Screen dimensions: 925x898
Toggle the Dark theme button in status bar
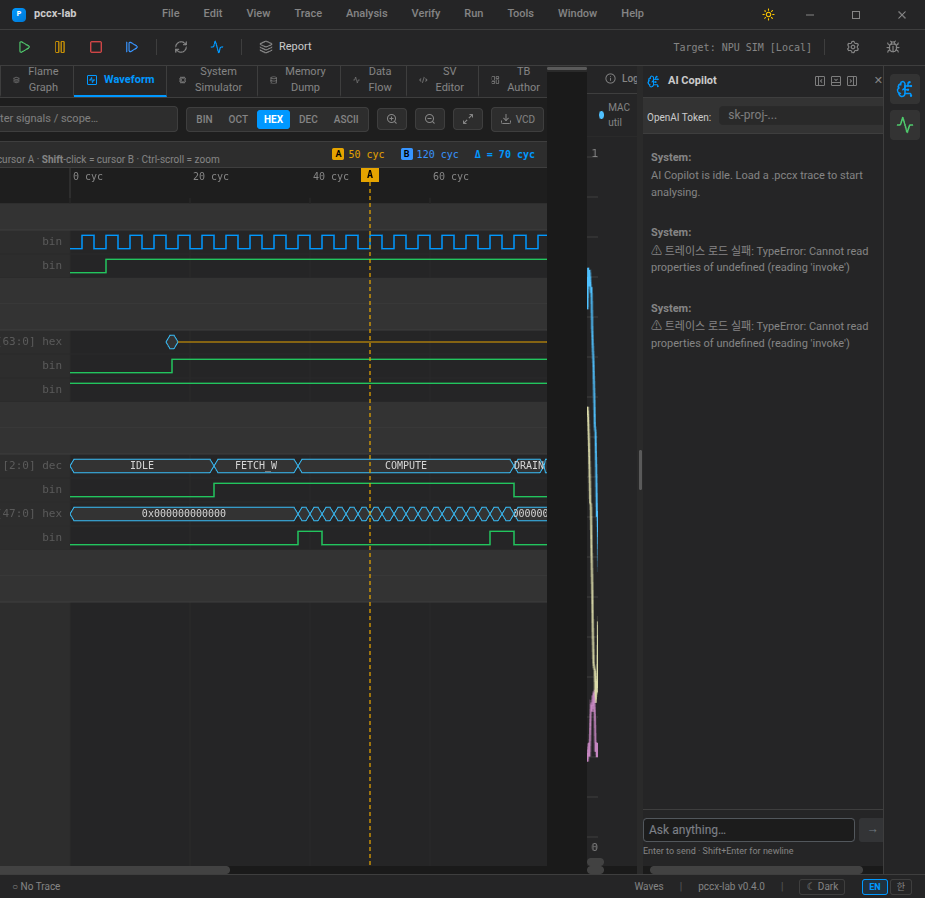pyautogui.click(x=822, y=886)
